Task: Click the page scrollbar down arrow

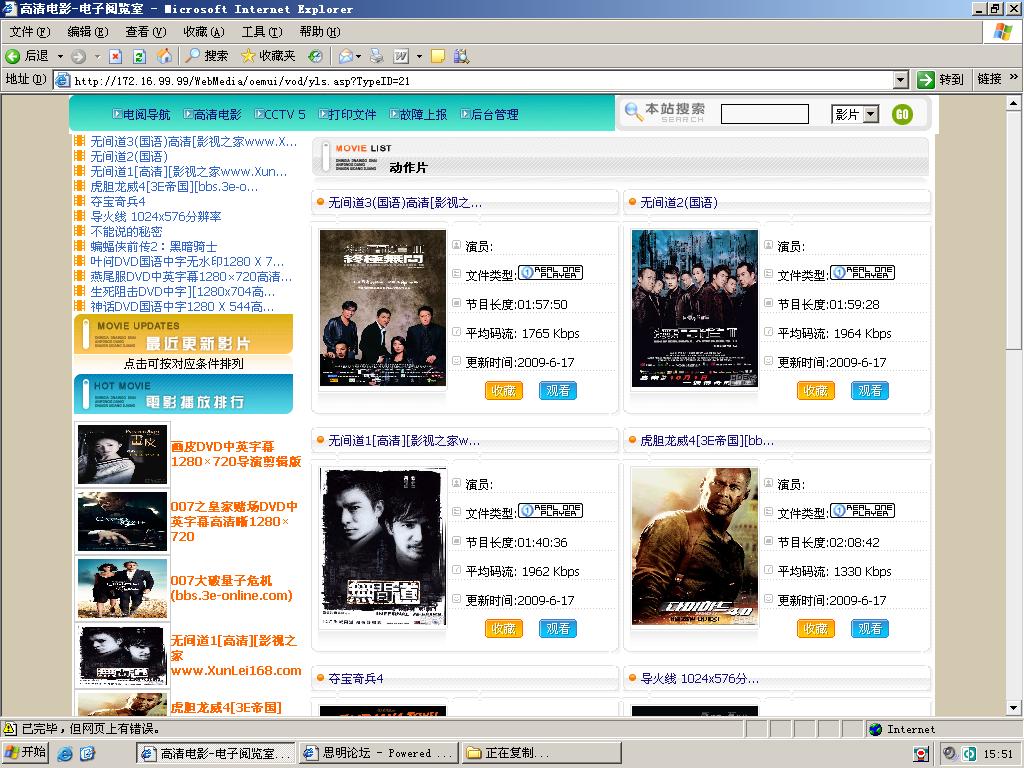Action: (1013, 707)
